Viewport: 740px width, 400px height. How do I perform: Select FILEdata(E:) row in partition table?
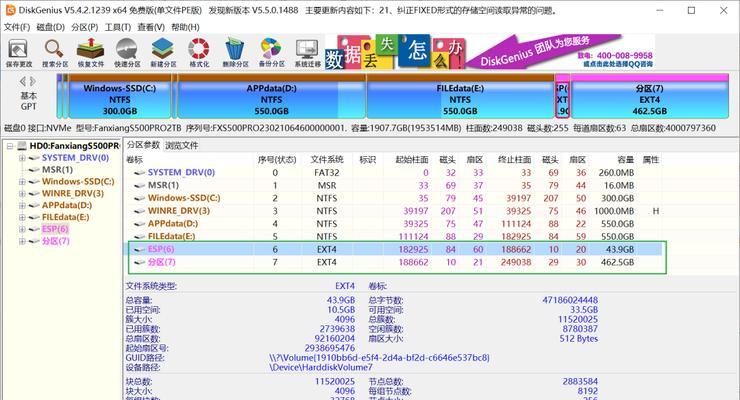[394, 236]
